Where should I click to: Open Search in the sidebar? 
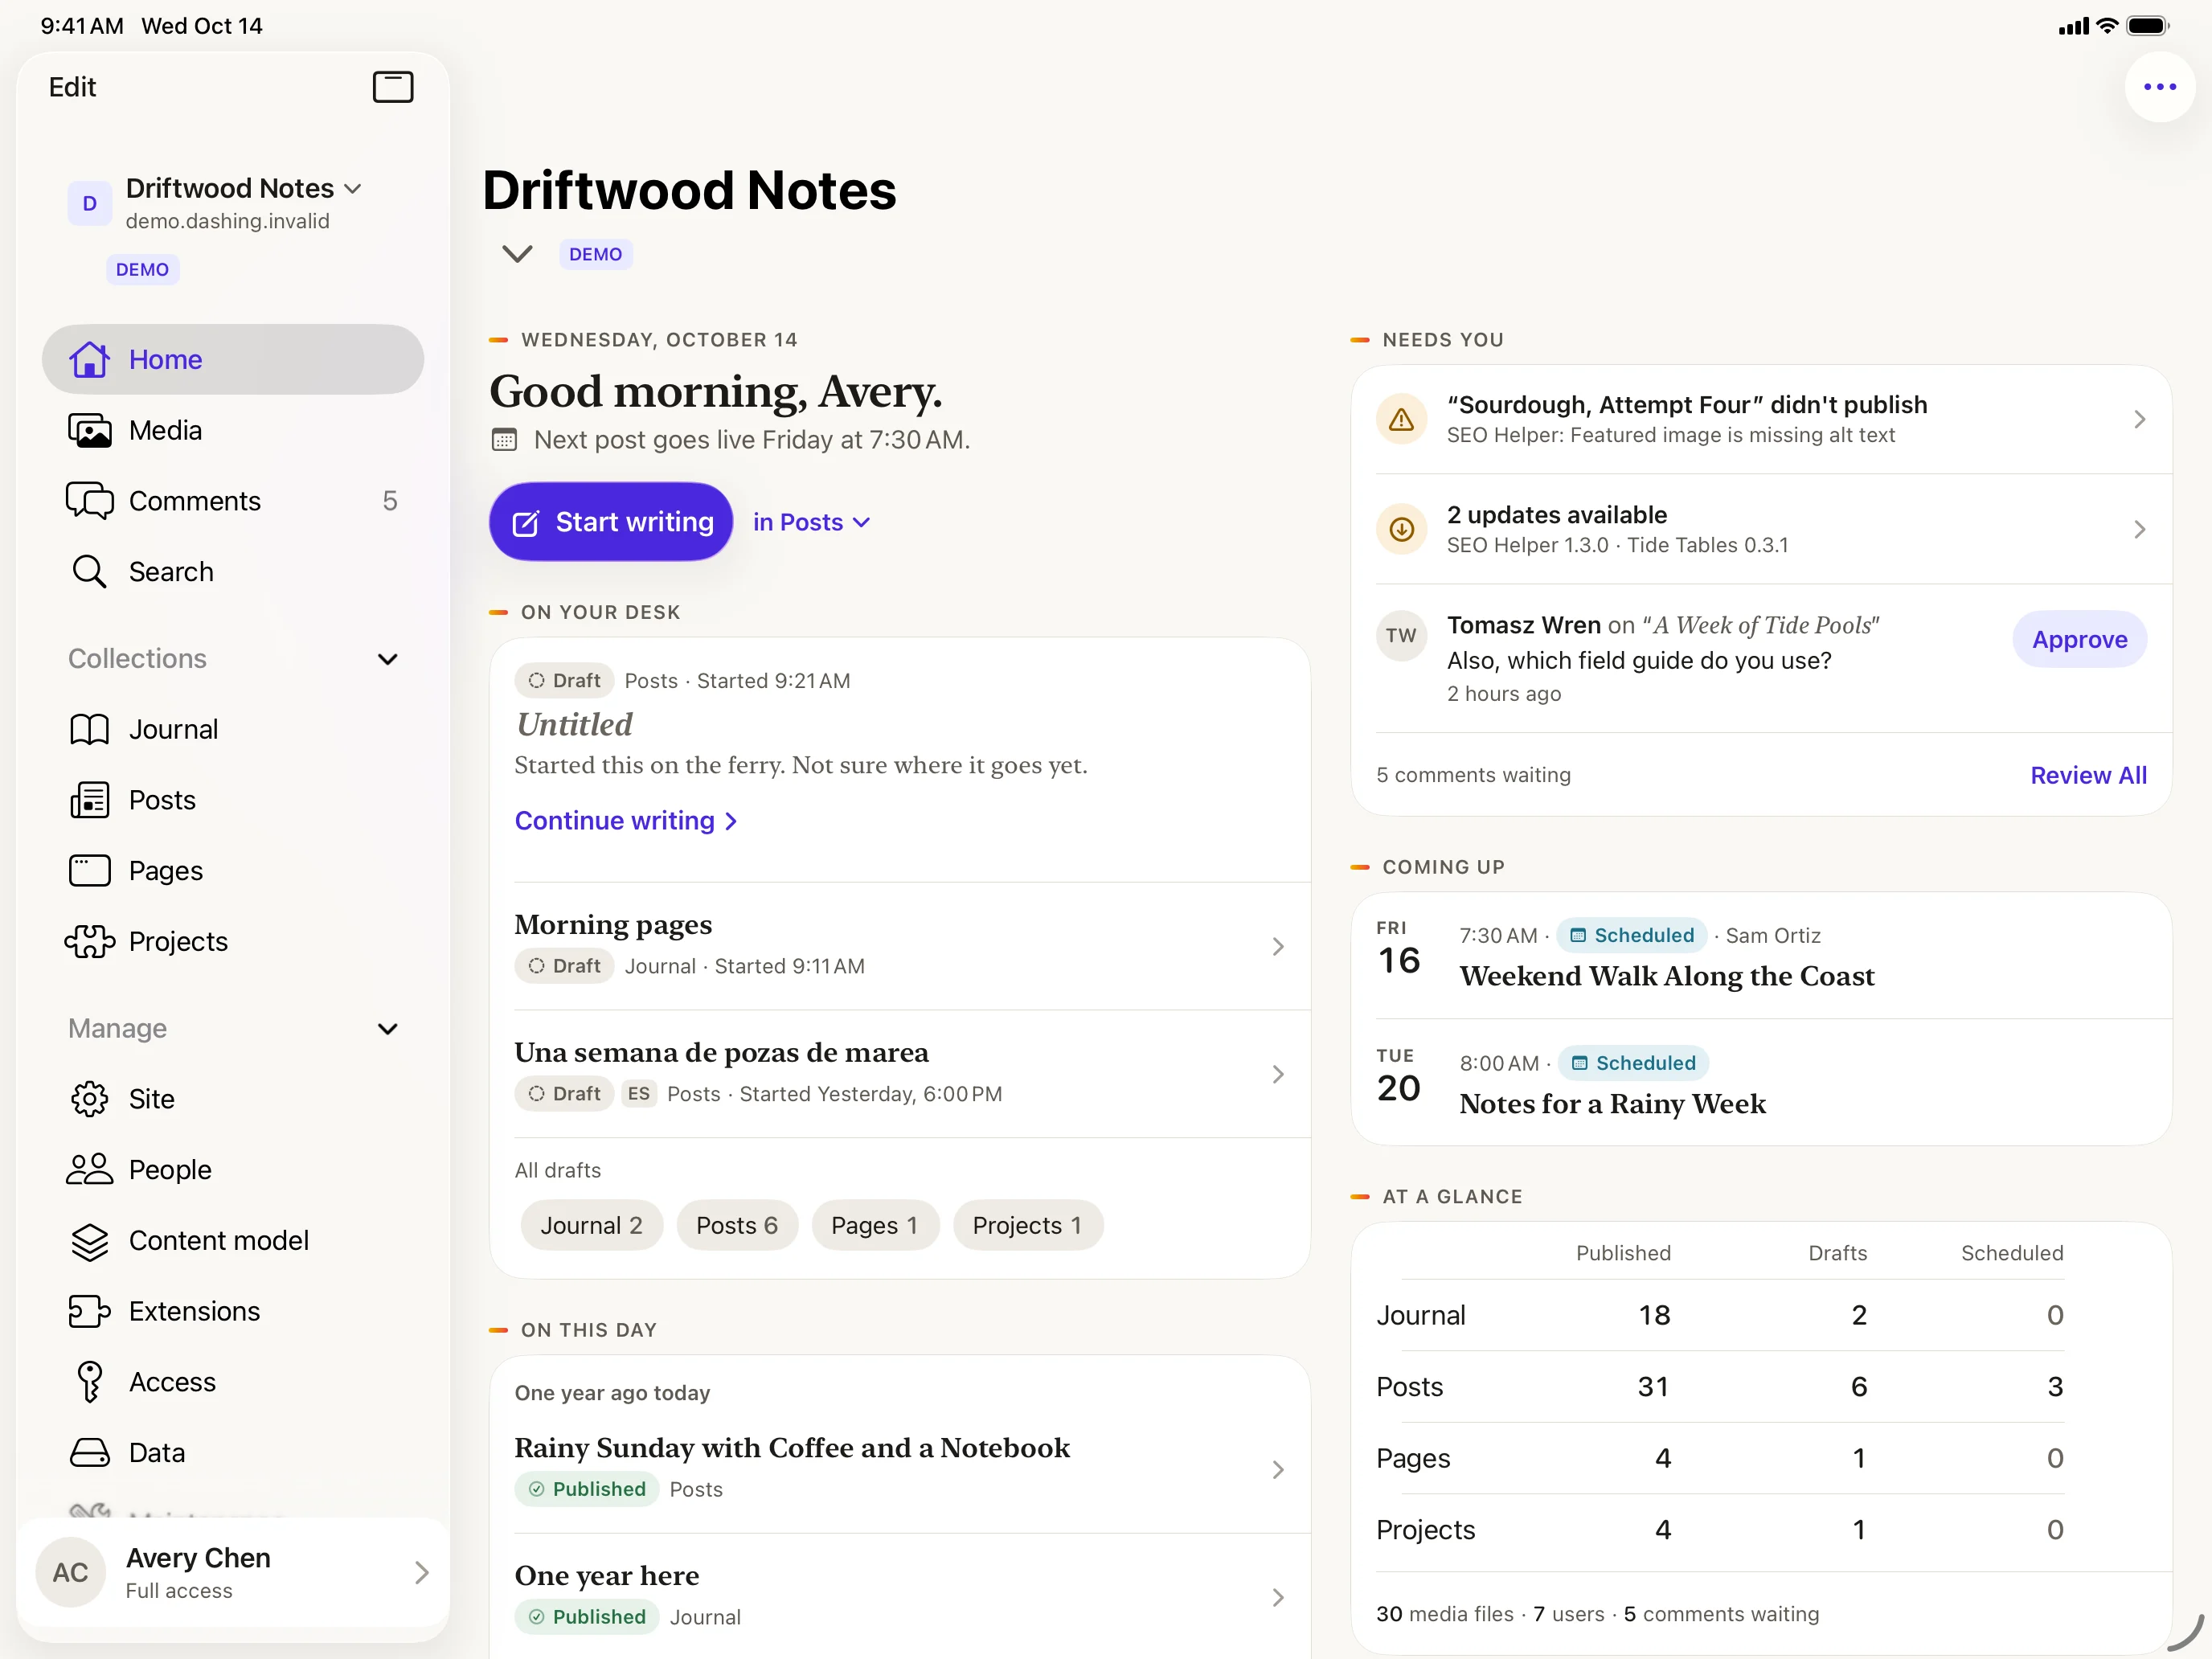(233, 572)
